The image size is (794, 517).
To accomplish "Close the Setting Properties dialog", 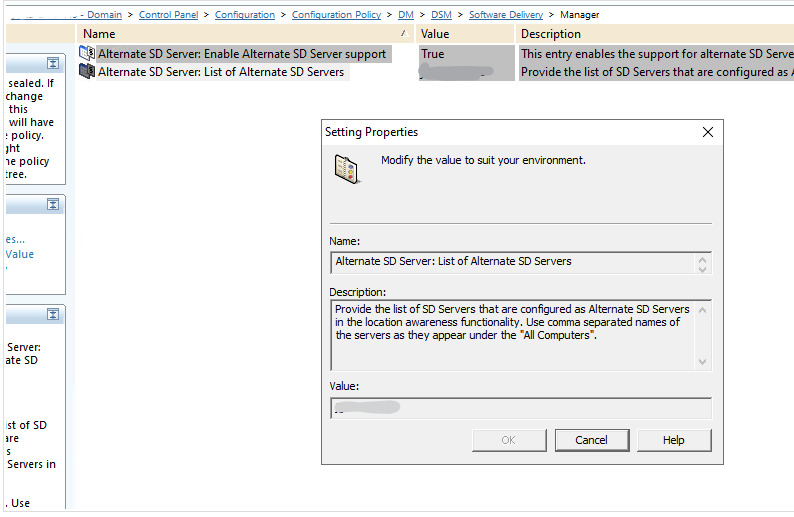I will pyautogui.click(x=708, y=132).
